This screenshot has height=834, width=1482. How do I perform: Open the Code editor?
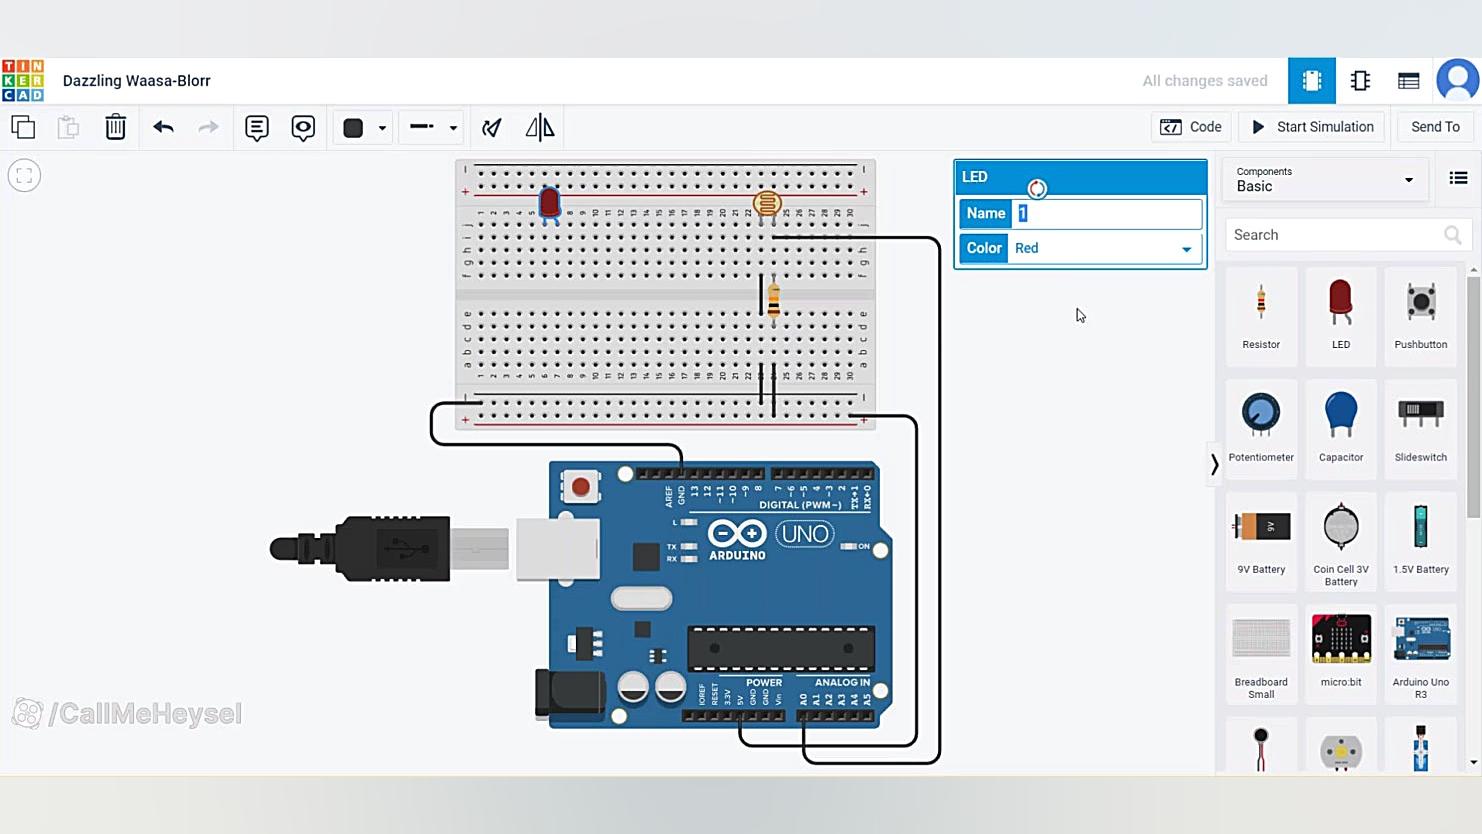click(x=1190, y=127)
